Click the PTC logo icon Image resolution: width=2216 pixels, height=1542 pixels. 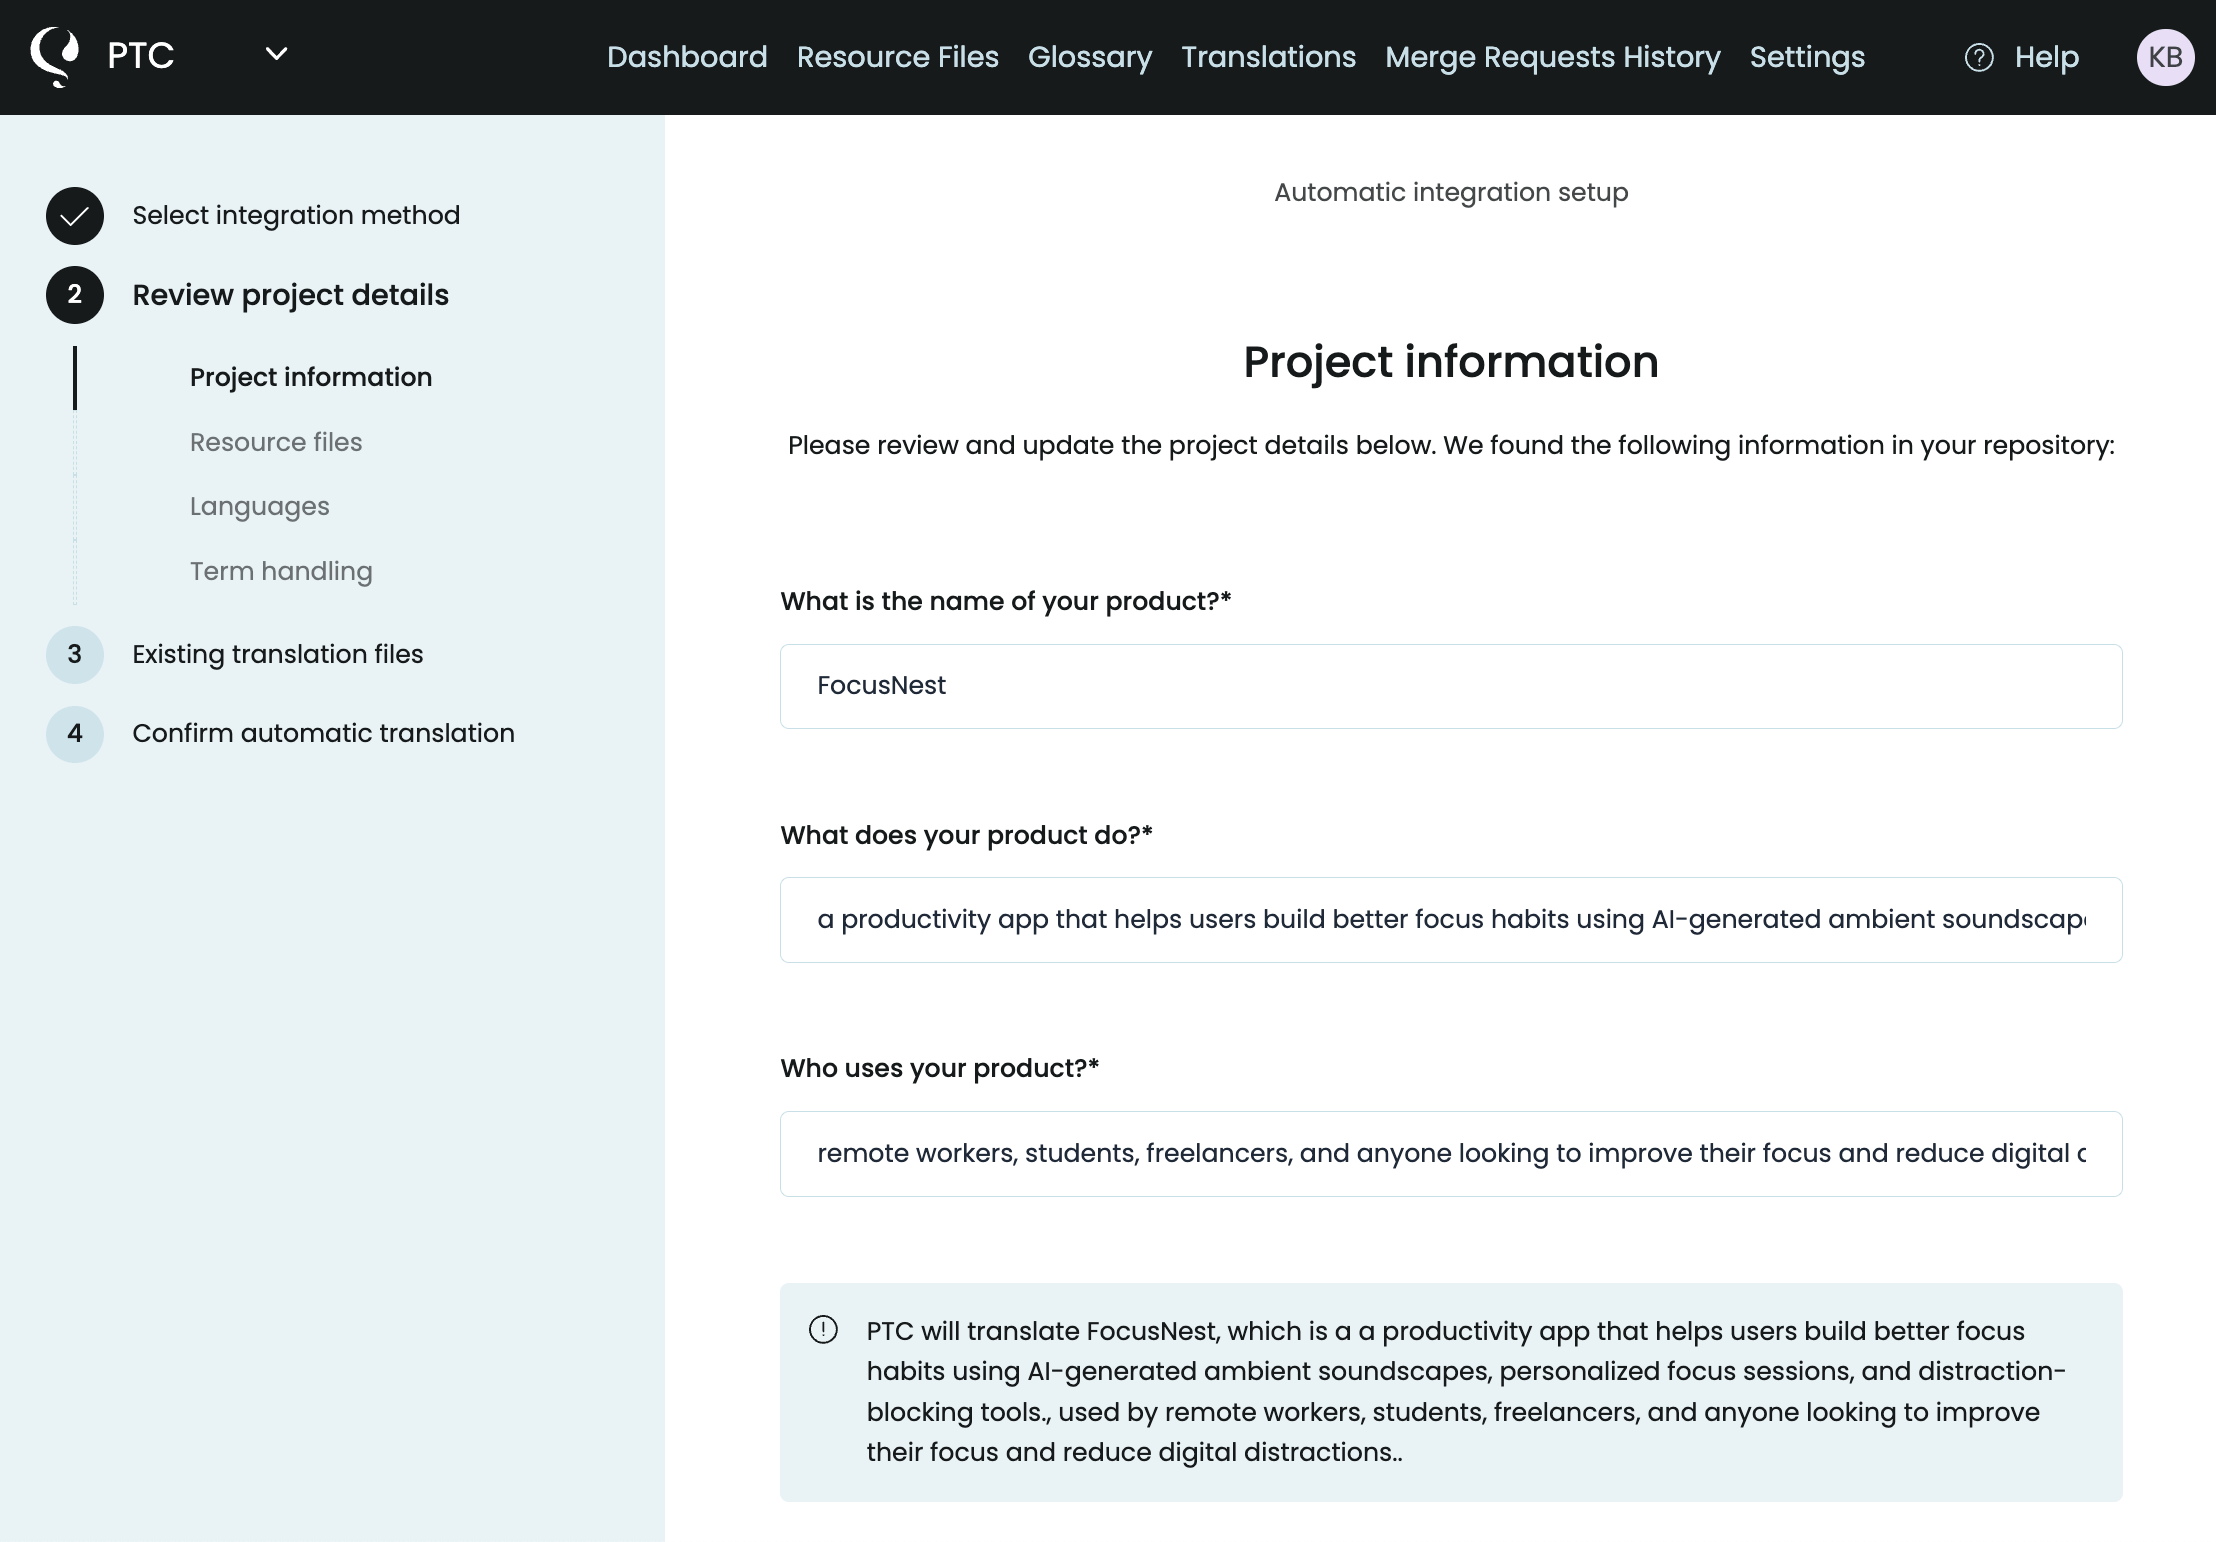click(55, 56)
